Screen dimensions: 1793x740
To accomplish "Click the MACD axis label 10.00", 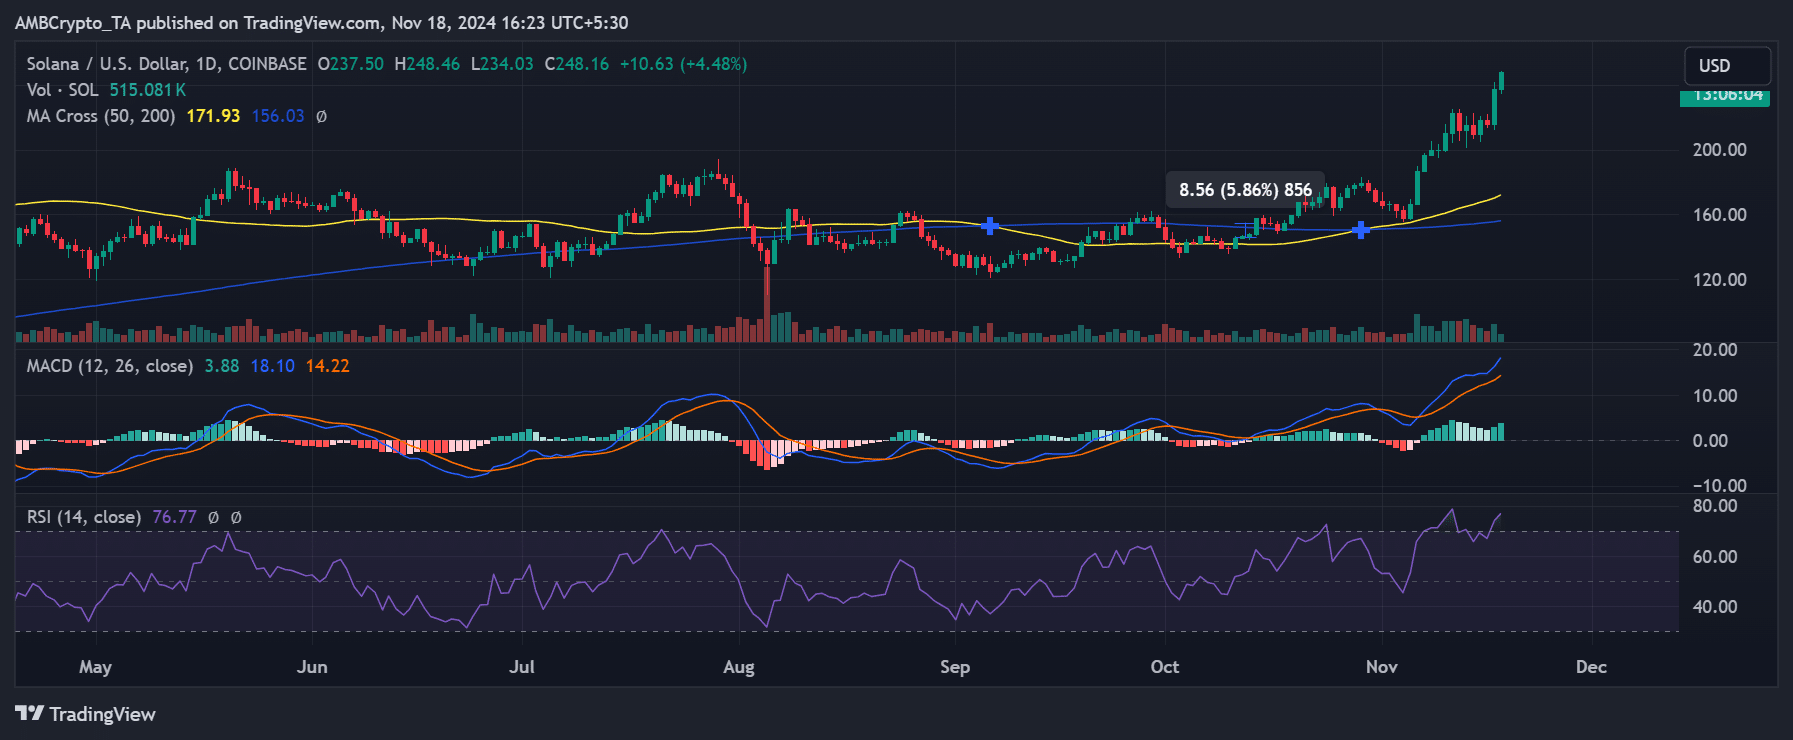I will coord(1715,396).
